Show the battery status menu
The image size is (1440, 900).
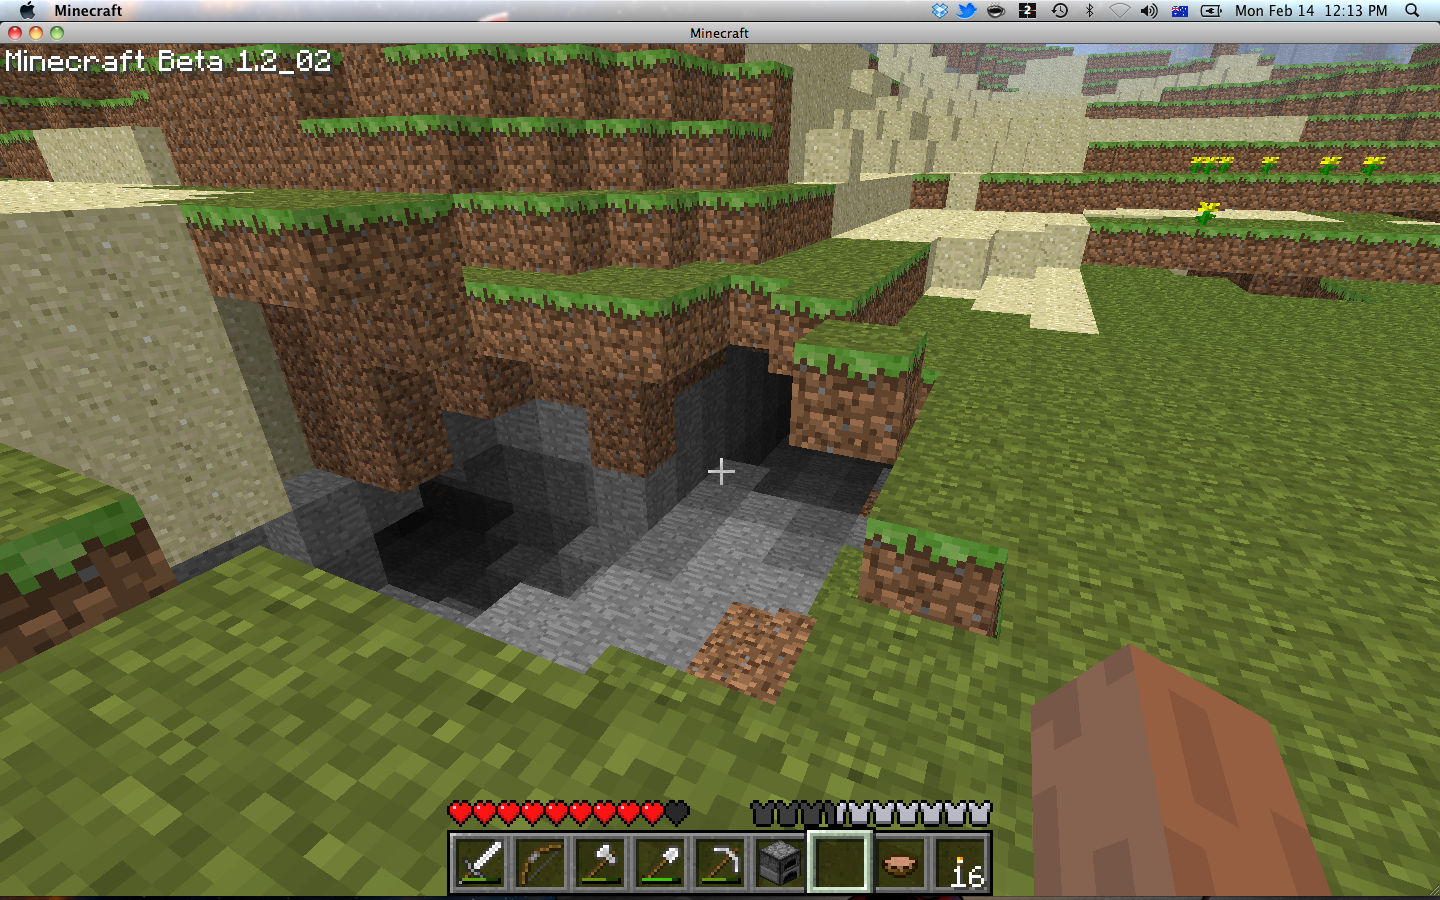coord(1211,10)
